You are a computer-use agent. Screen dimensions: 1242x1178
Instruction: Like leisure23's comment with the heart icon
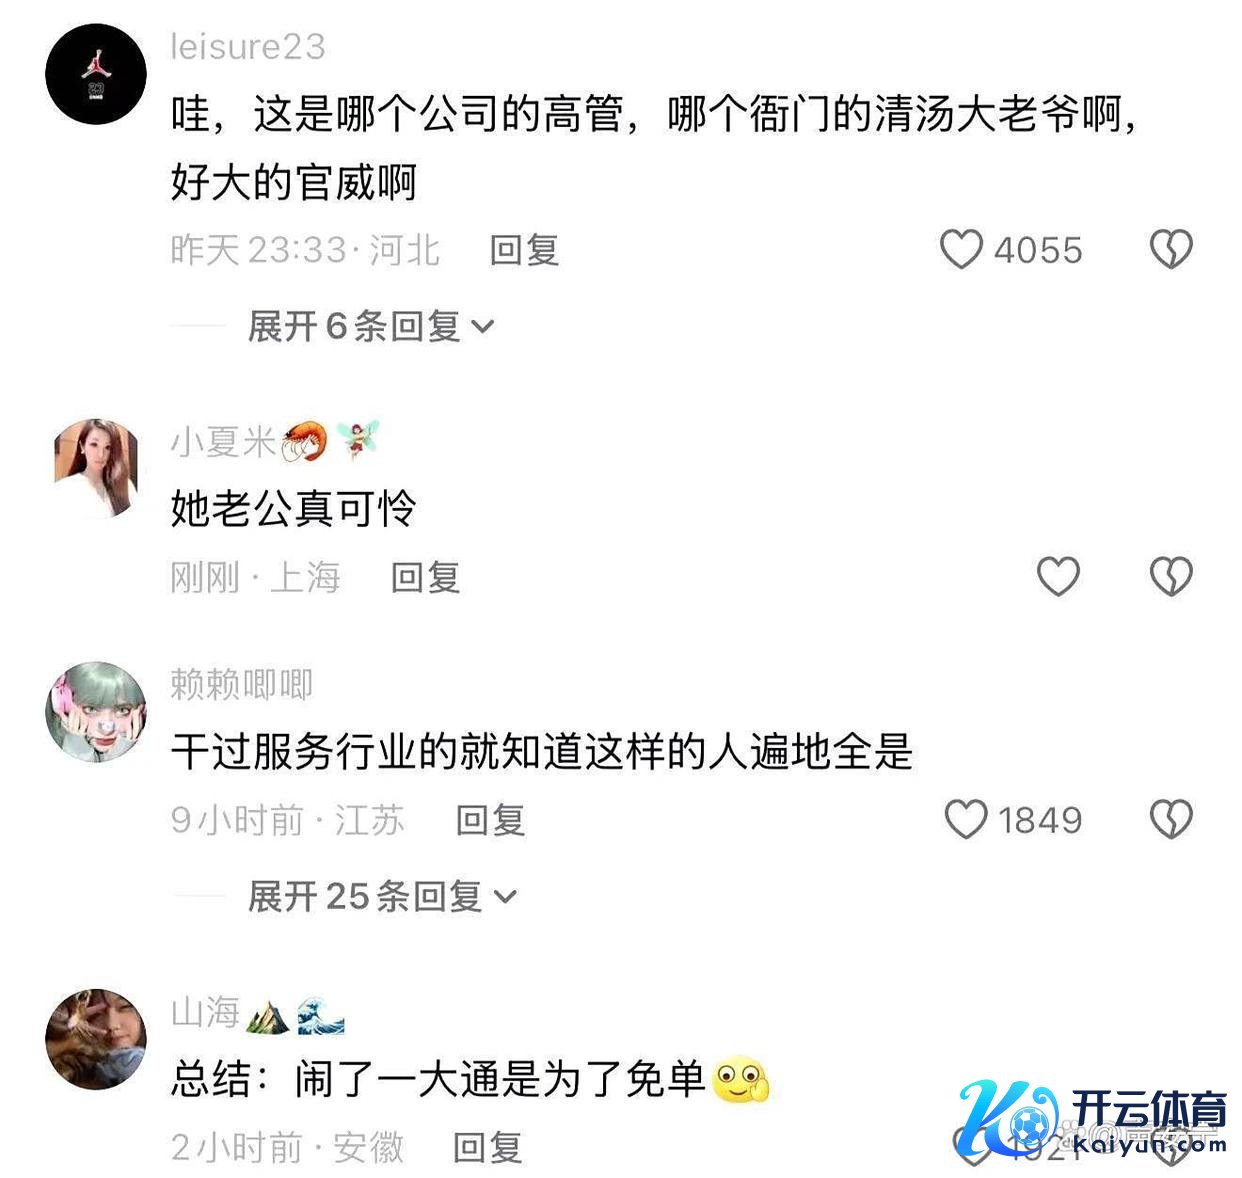tap(961, 249)
